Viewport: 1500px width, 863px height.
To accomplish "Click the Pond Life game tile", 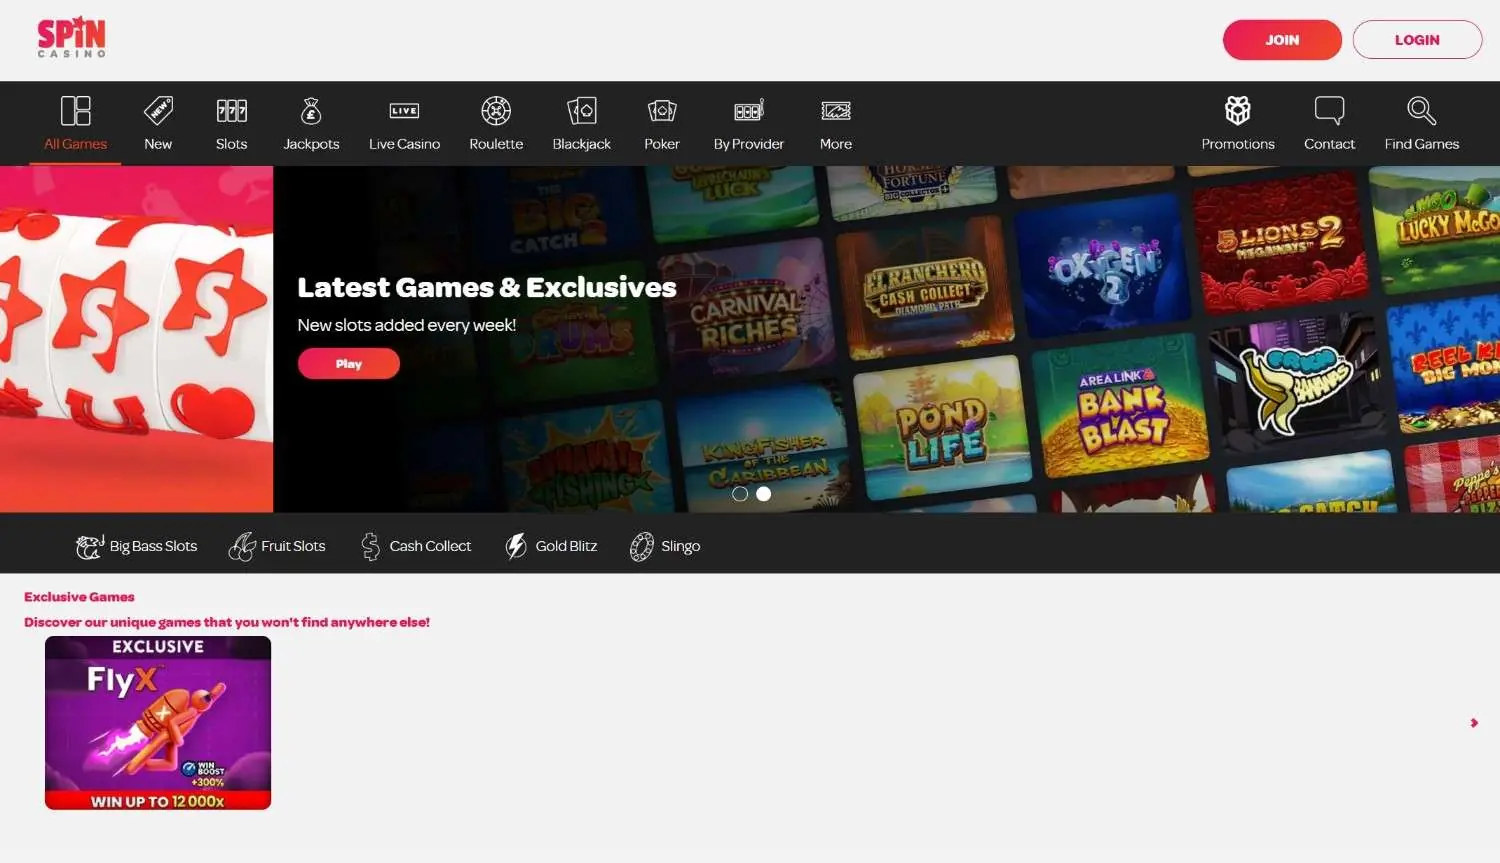I will (942, 430).
